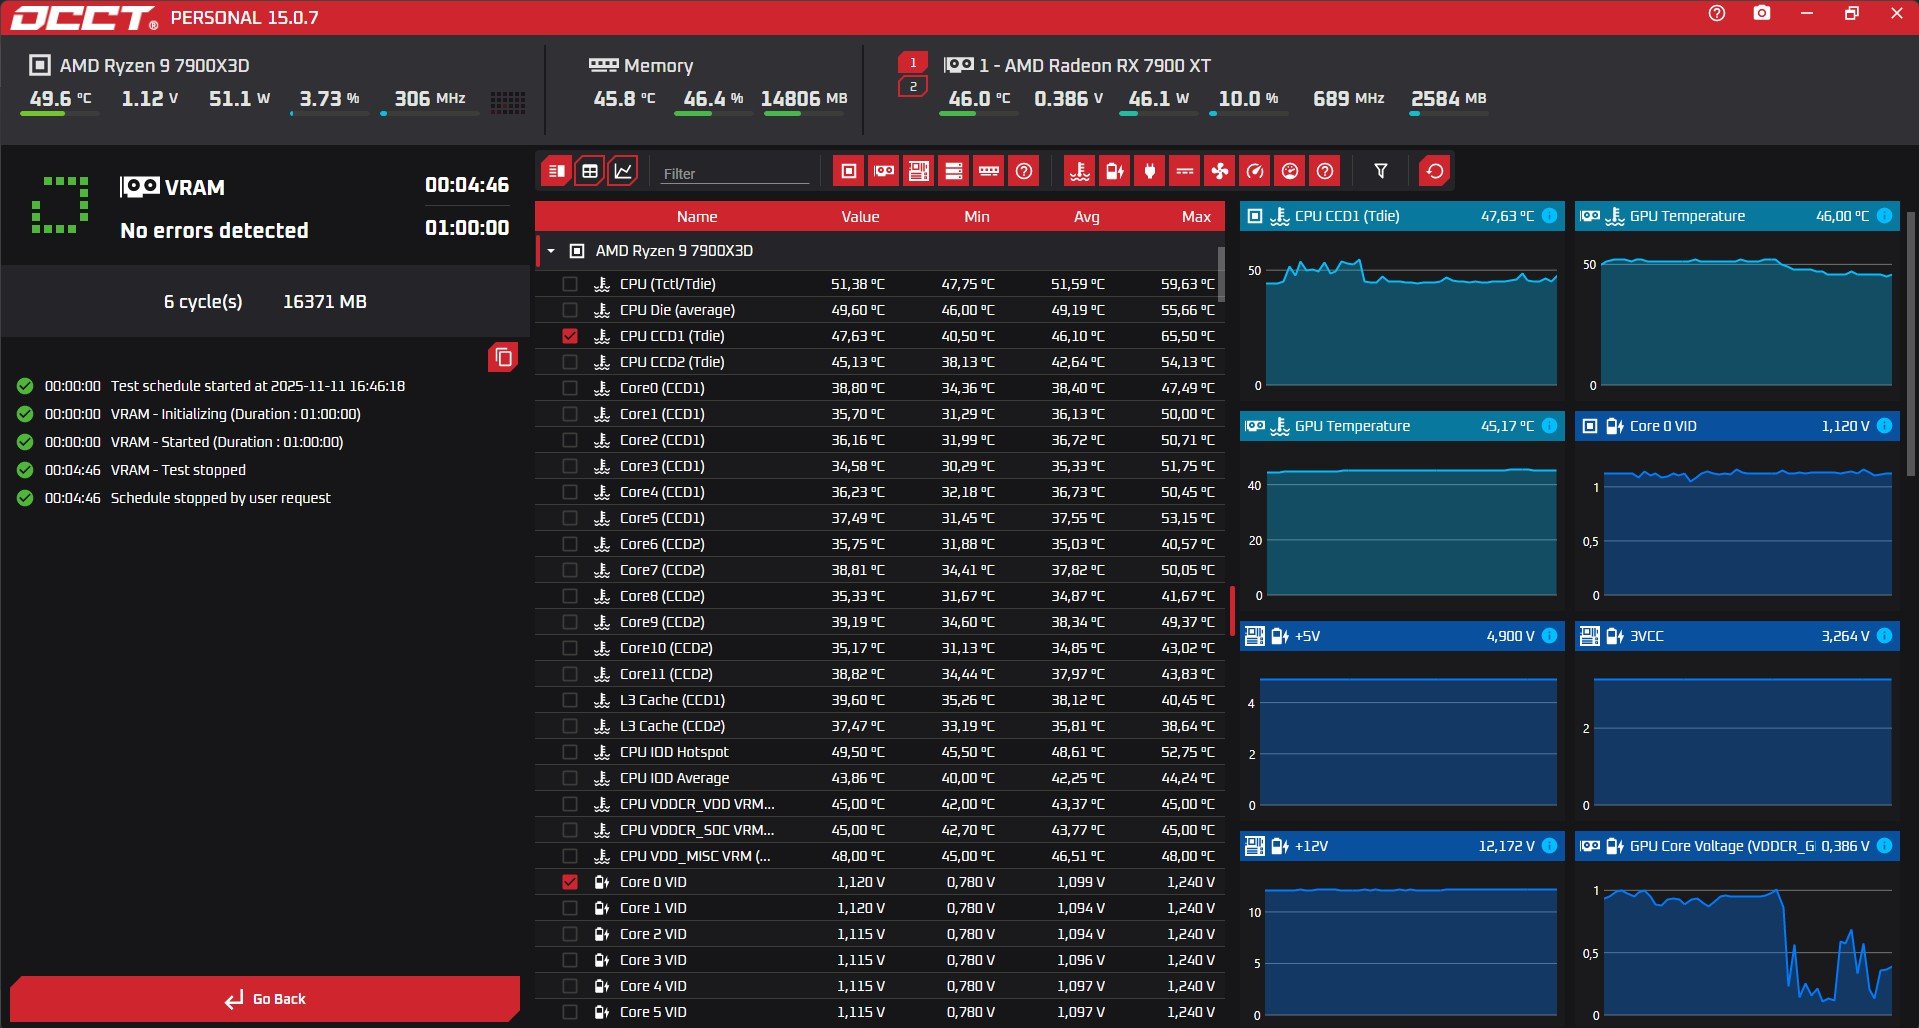Click the 'VRAM - Test stopped' log entry
This screenshot has height=1028, width=1919.
tap(178, 470)
